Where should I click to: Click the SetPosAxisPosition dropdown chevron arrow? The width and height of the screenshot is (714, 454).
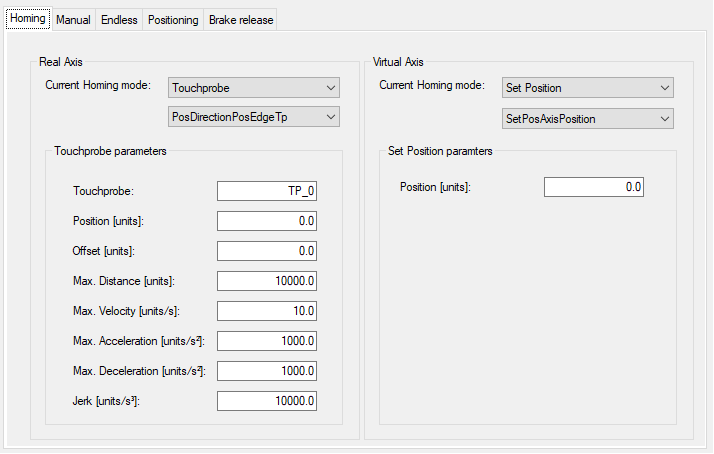point(665,119)
